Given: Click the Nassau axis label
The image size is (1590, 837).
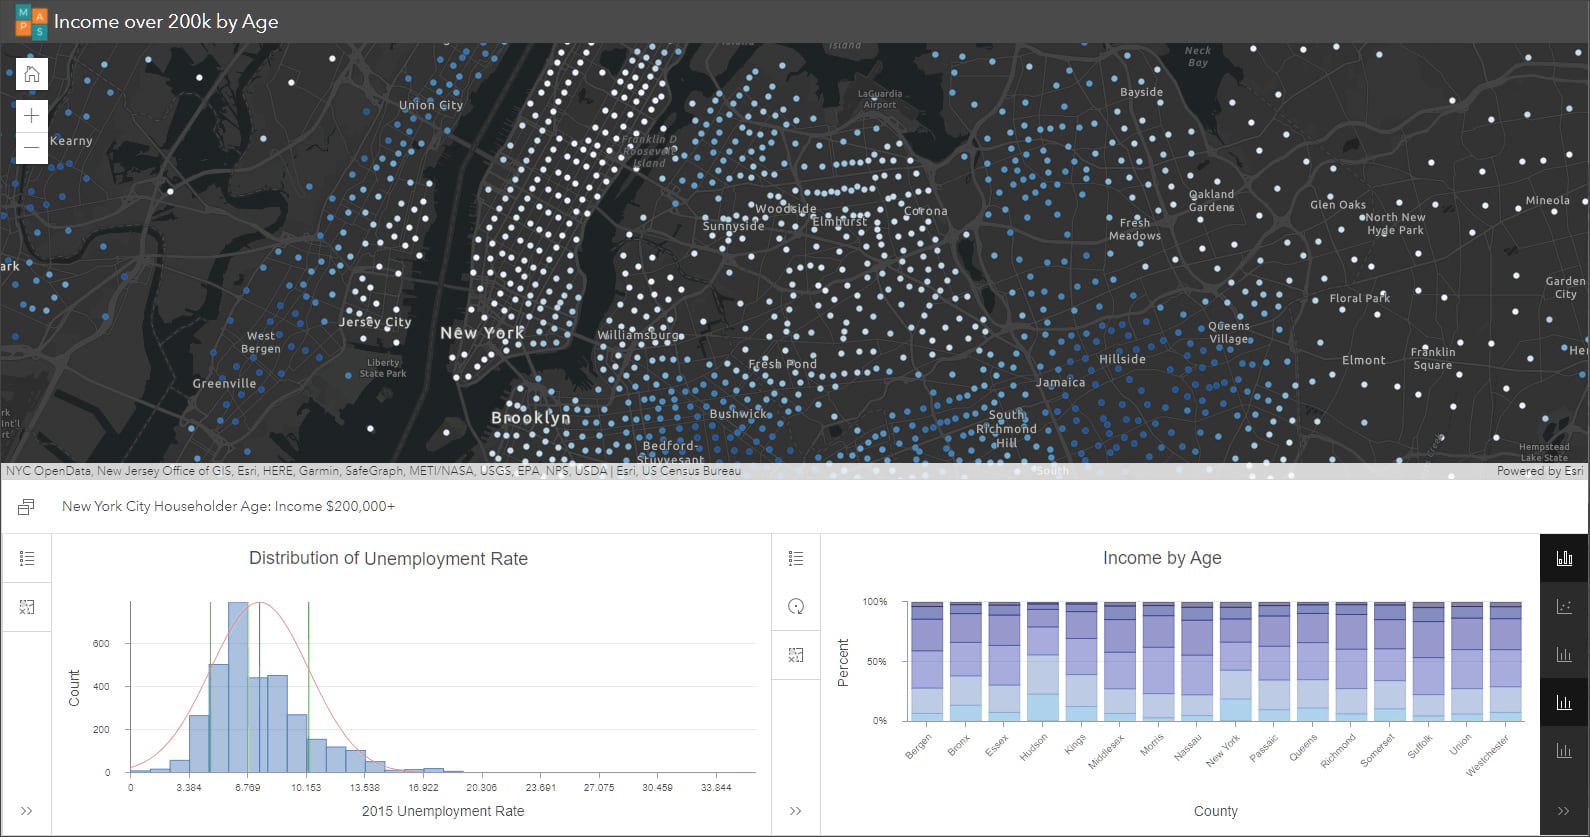Looking at the screenshot, I should (1187, 748).
